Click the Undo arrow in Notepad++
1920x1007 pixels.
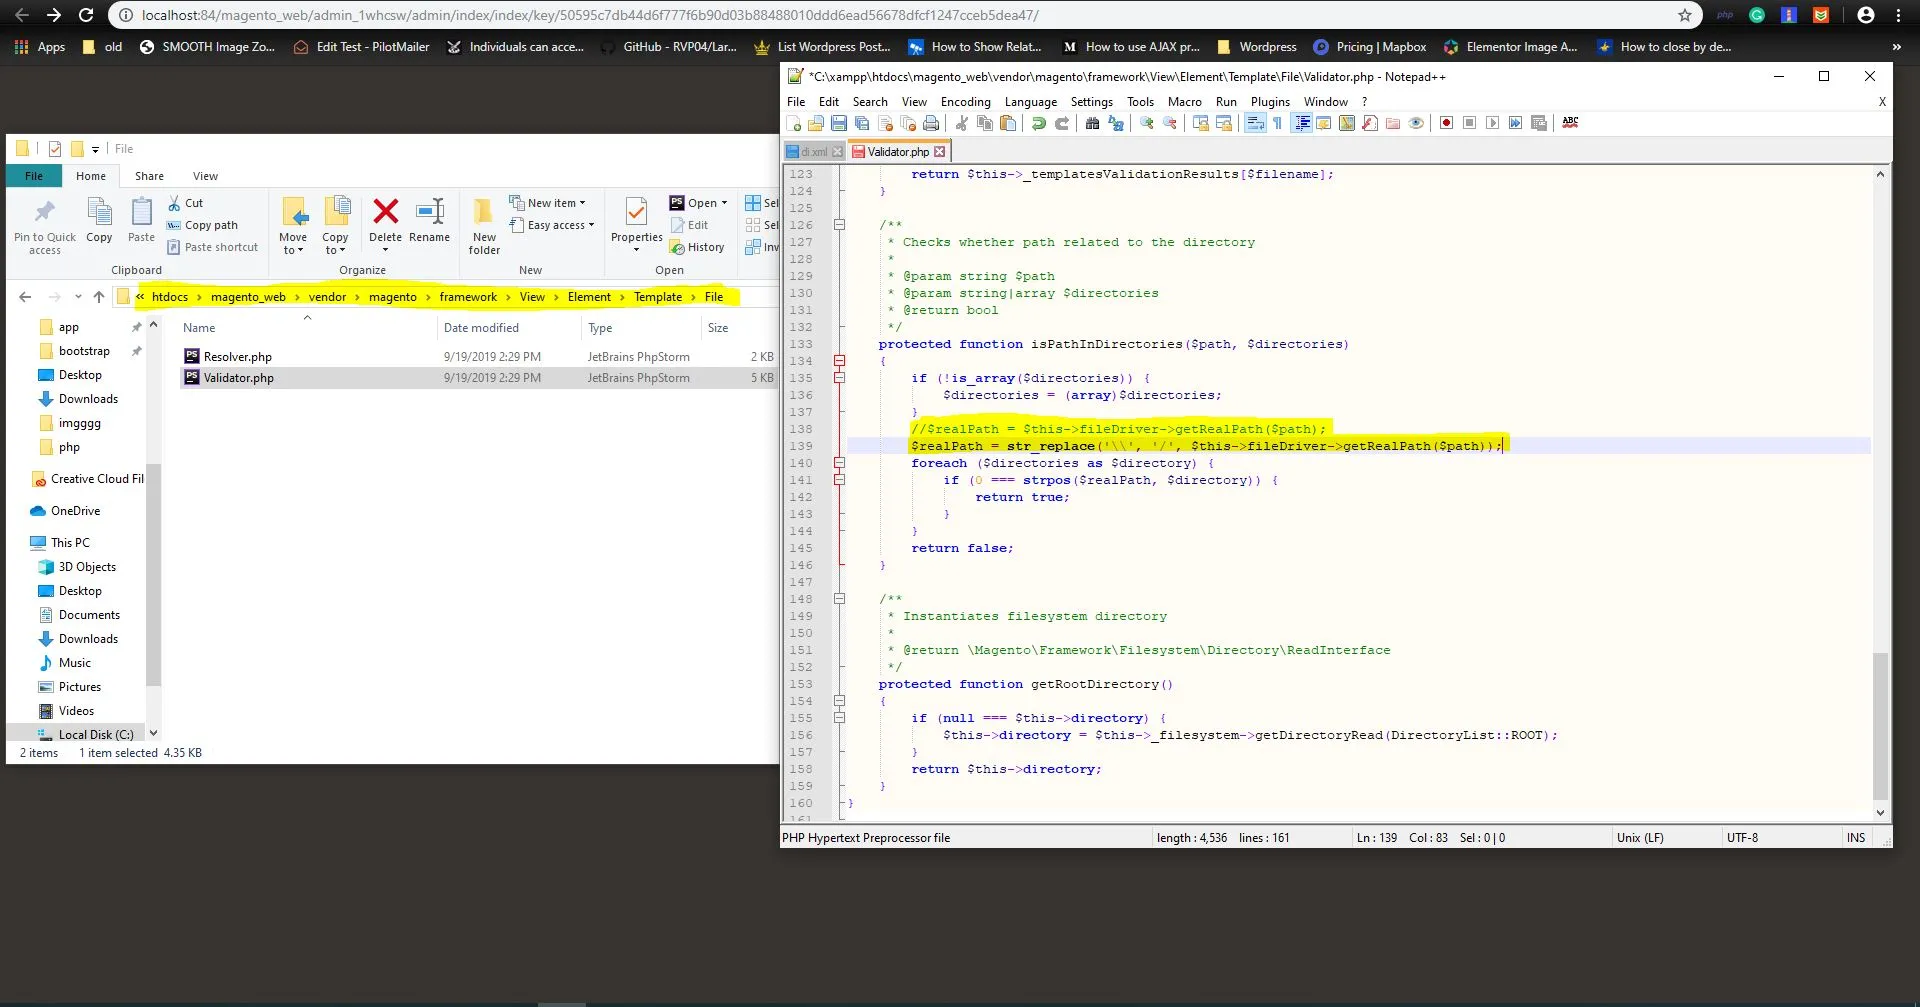(x=1039, y=123)
